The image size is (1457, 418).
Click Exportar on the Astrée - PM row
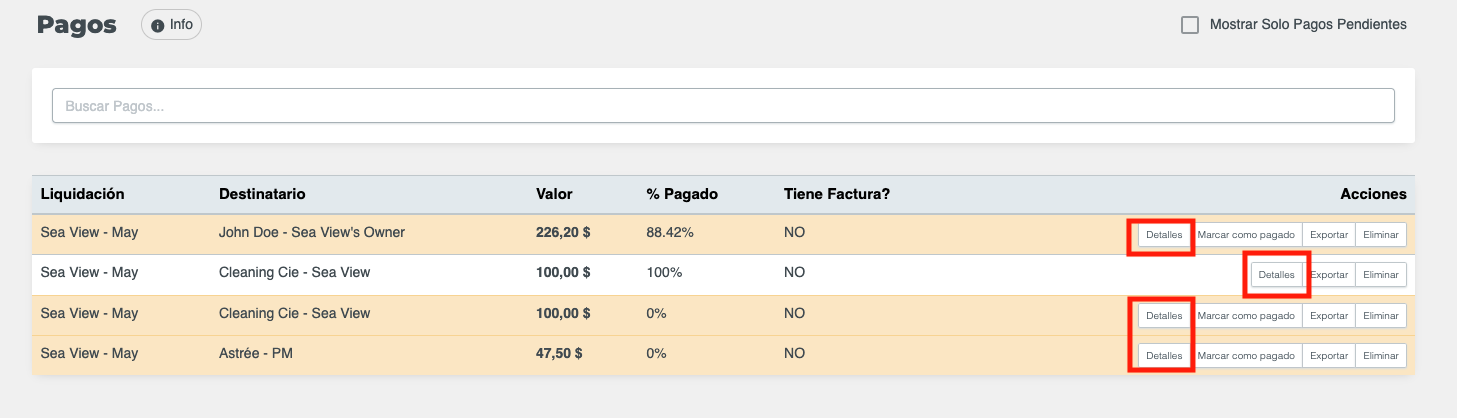coord(1329,356)
